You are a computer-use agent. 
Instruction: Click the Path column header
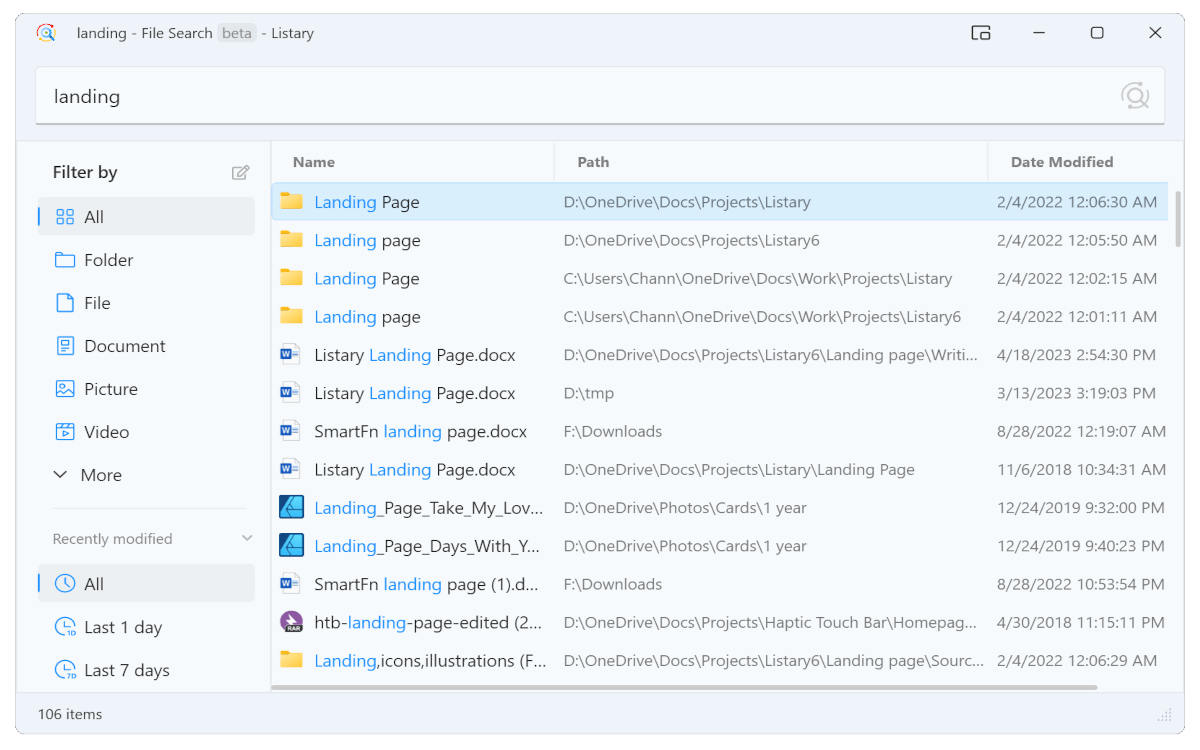(x=593, y=162)
